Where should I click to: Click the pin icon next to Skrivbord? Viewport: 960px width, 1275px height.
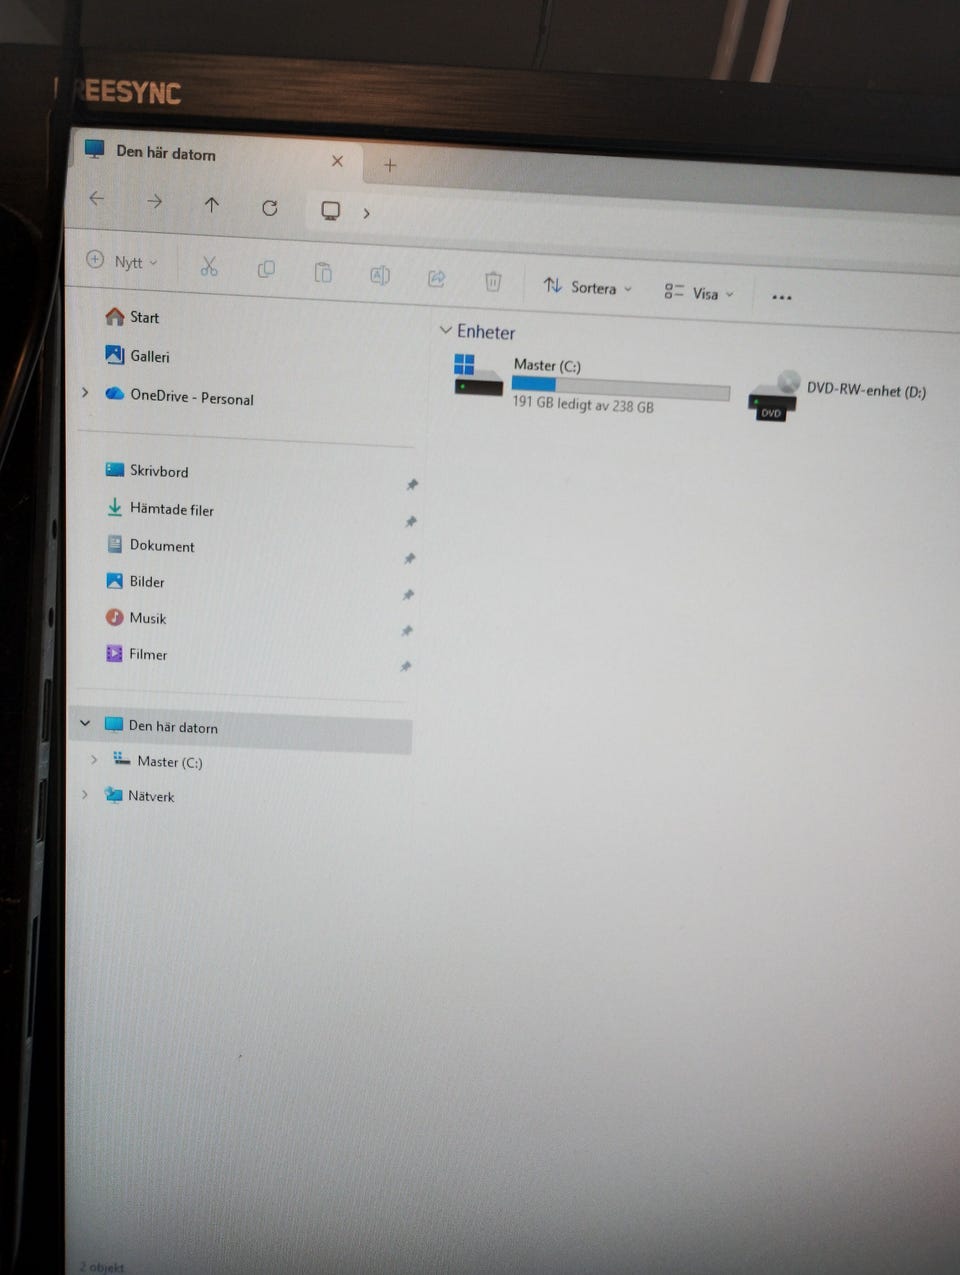[411, 485]
